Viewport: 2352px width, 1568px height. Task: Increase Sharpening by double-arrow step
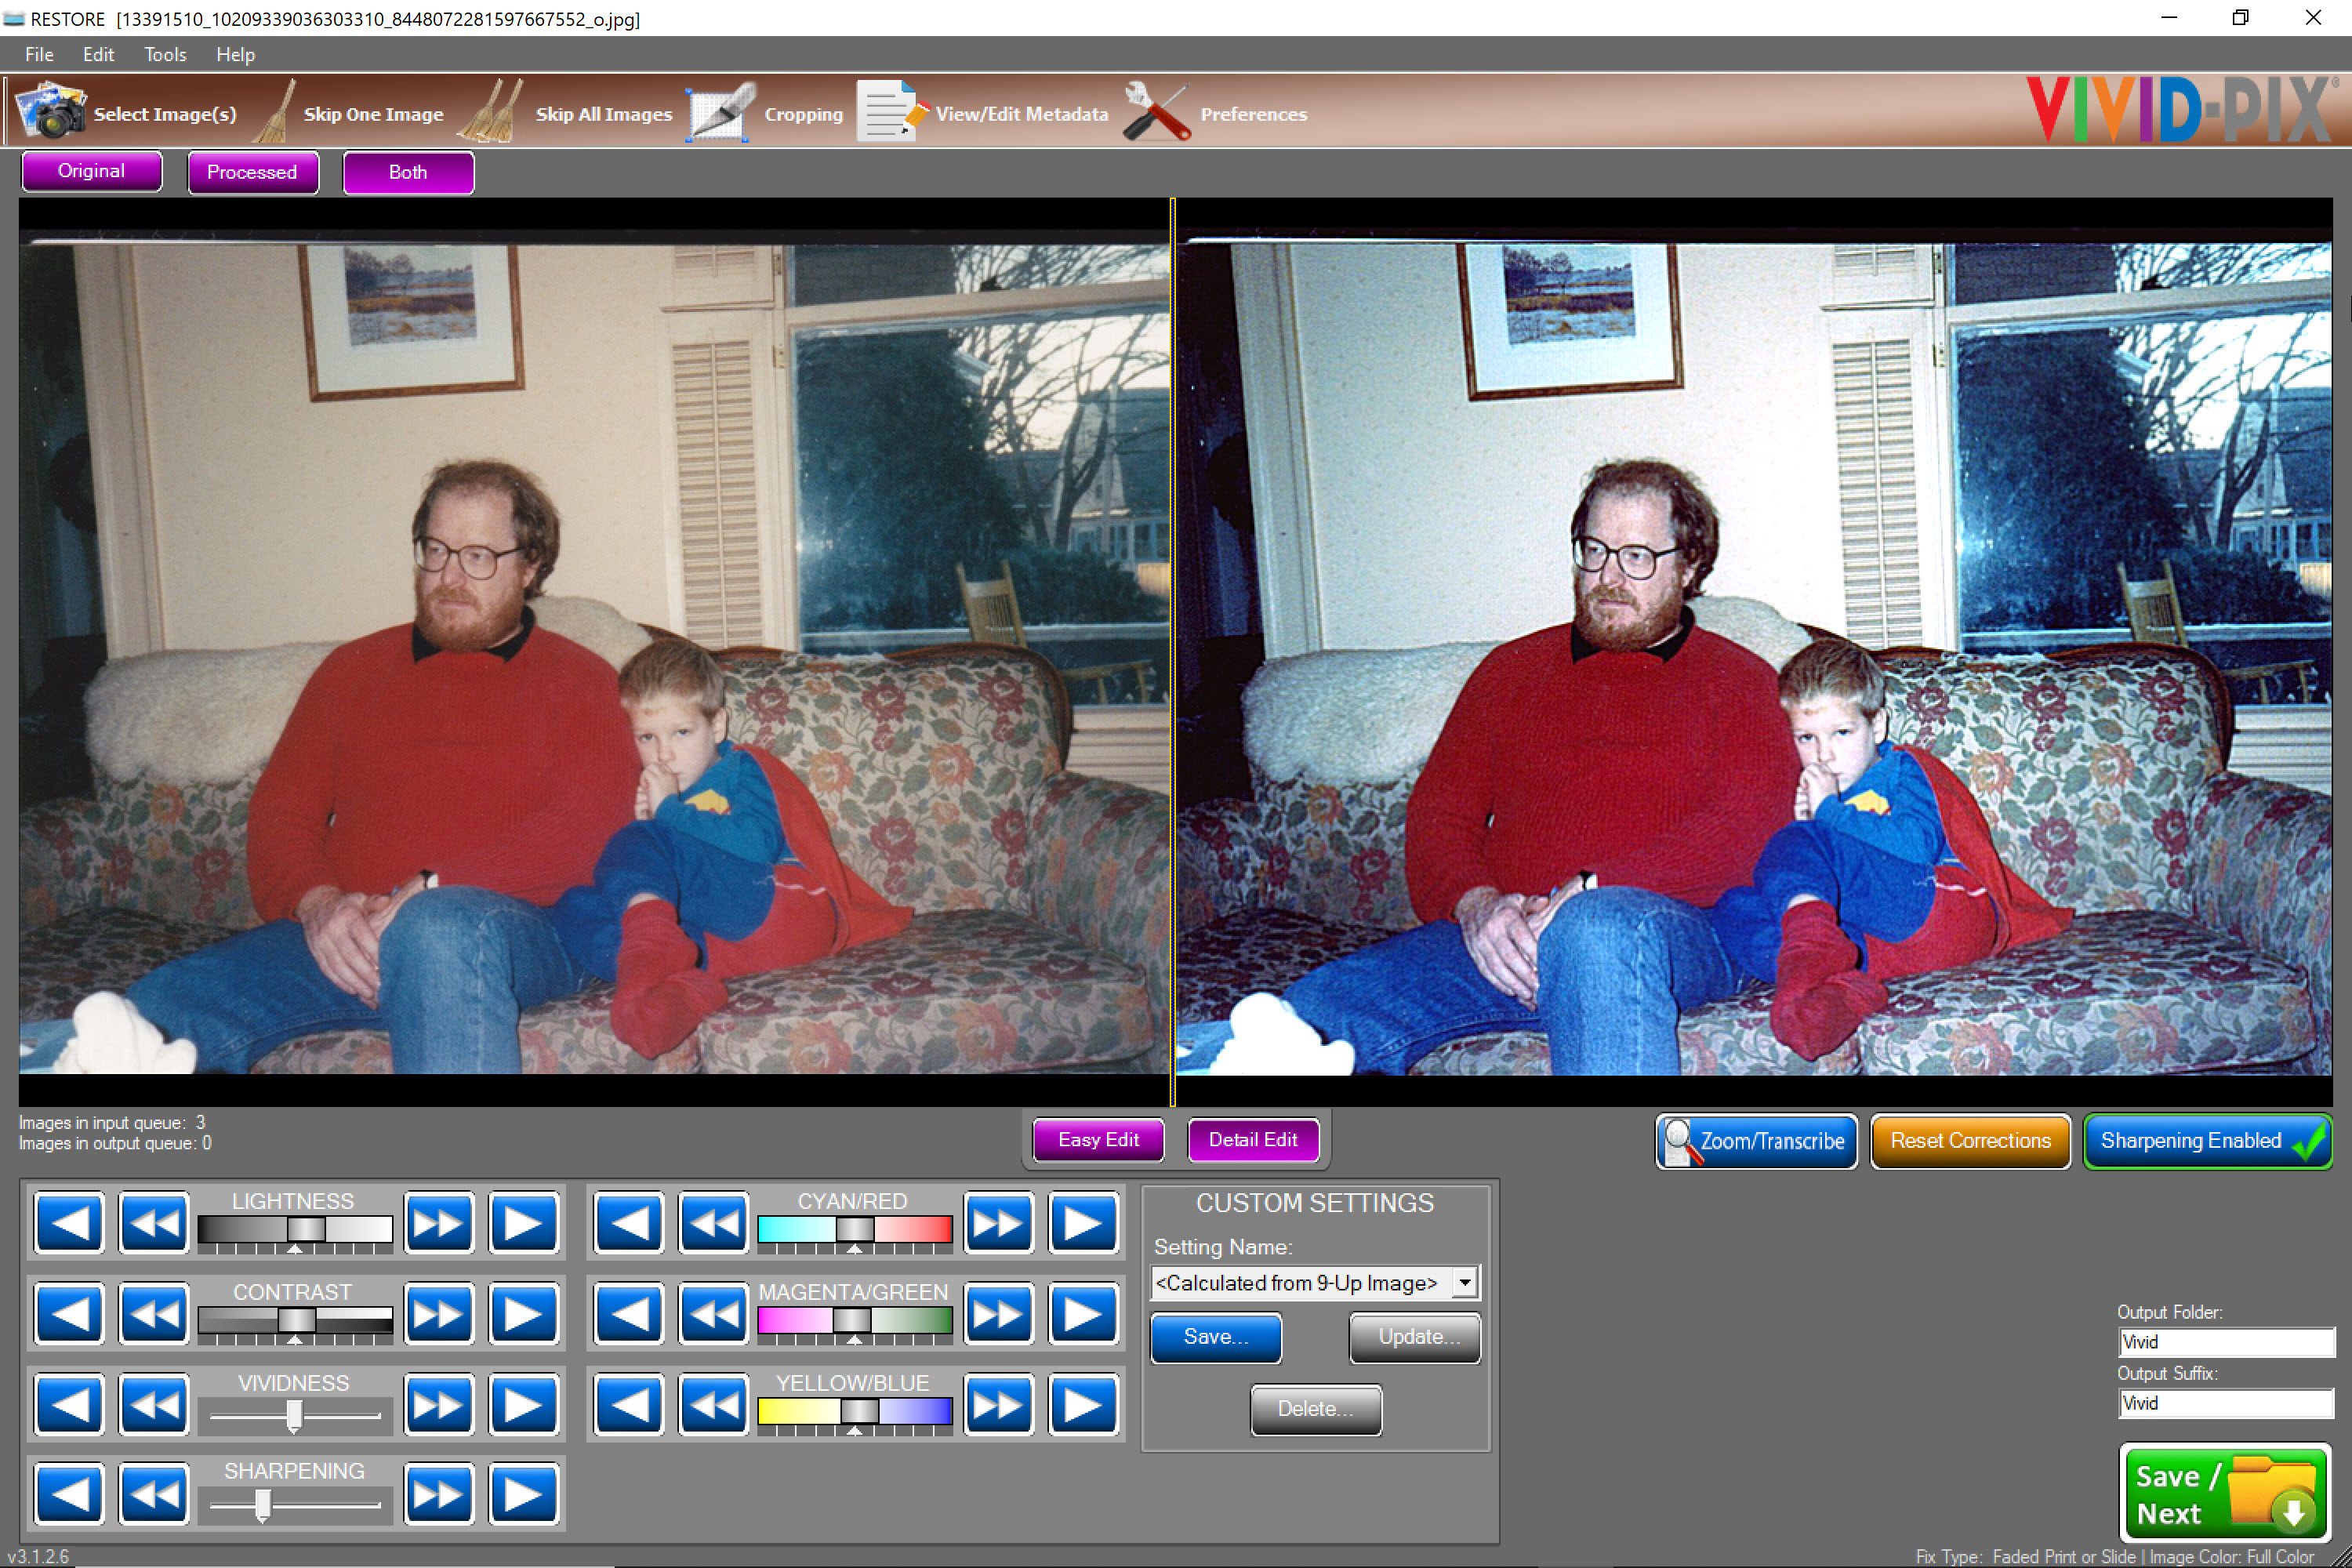tap(439, 1494)
